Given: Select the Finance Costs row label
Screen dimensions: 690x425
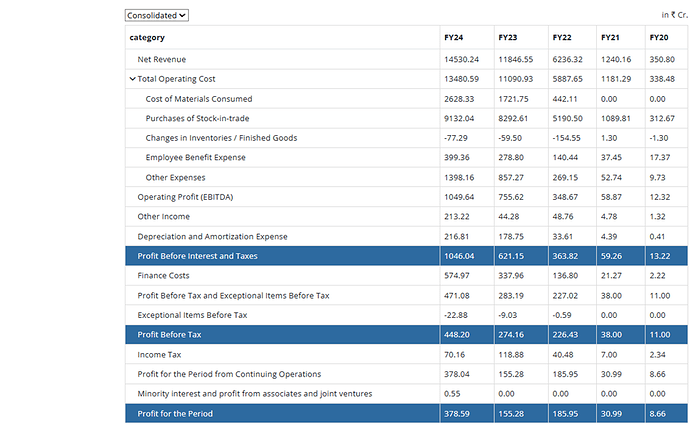Looking at the screenshot, I should pyautogui.click(x=166, y=276).
